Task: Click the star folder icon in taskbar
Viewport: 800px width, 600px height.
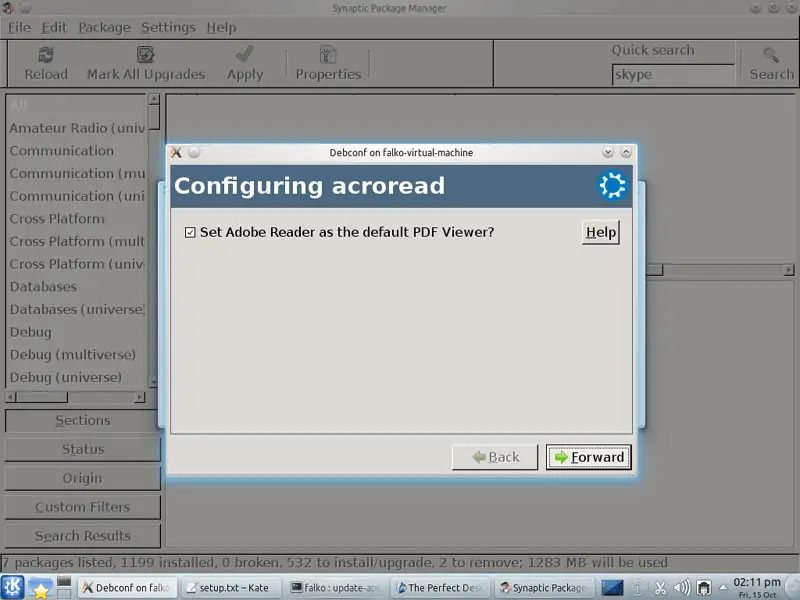Action: point(40,588)
